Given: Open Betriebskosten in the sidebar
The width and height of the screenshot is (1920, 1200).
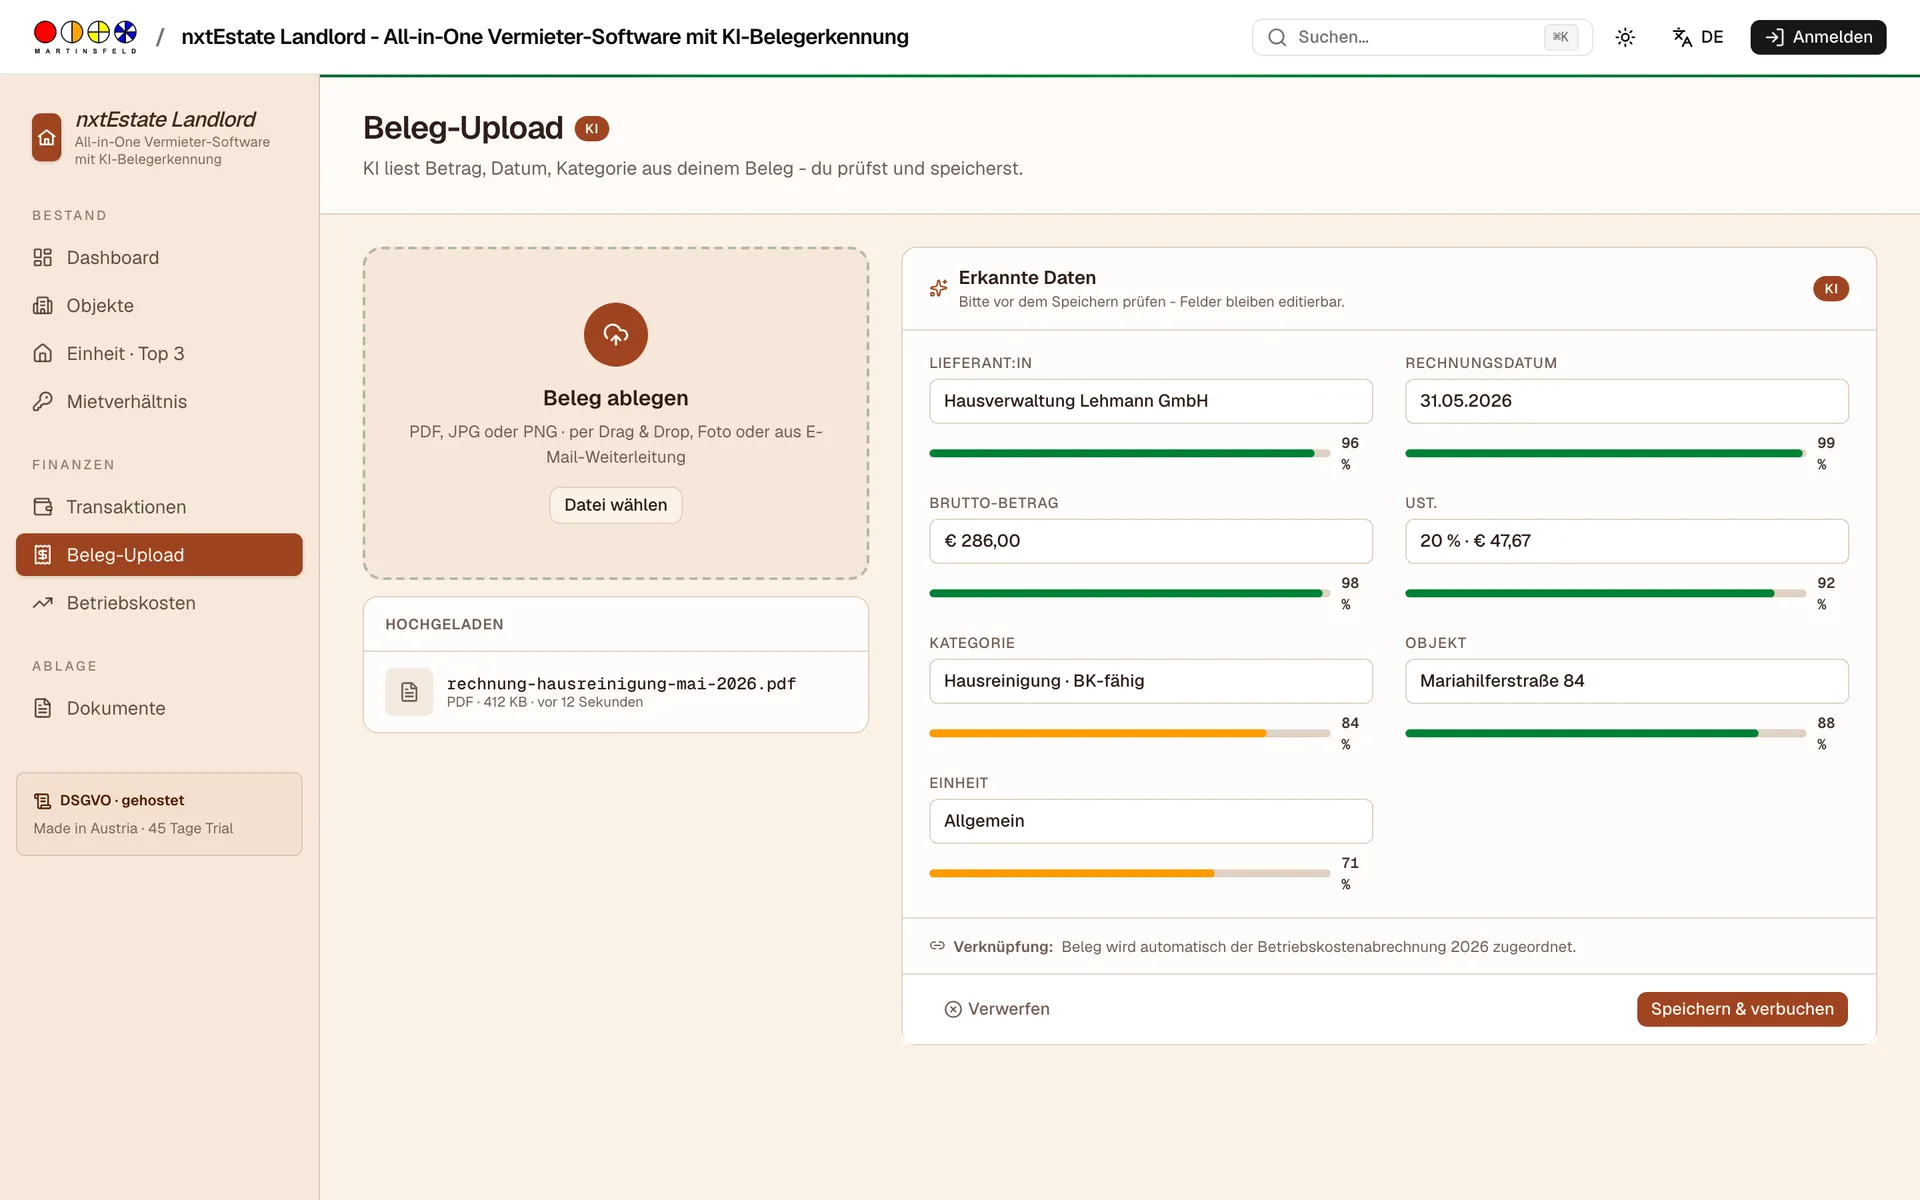Looking at the screenshot, I should tap(159, 603).
